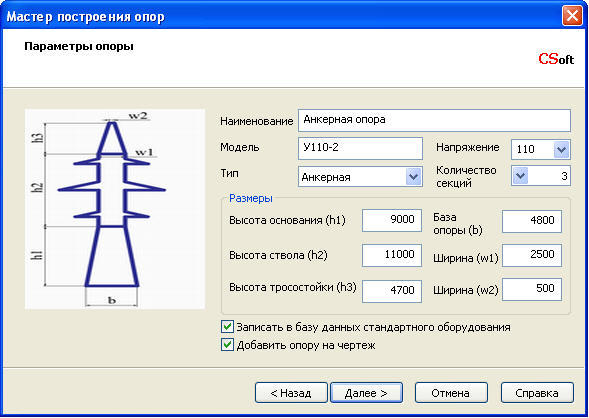The image size is (589, 418).
Task: Open help with Справка button
Action: 537,393
